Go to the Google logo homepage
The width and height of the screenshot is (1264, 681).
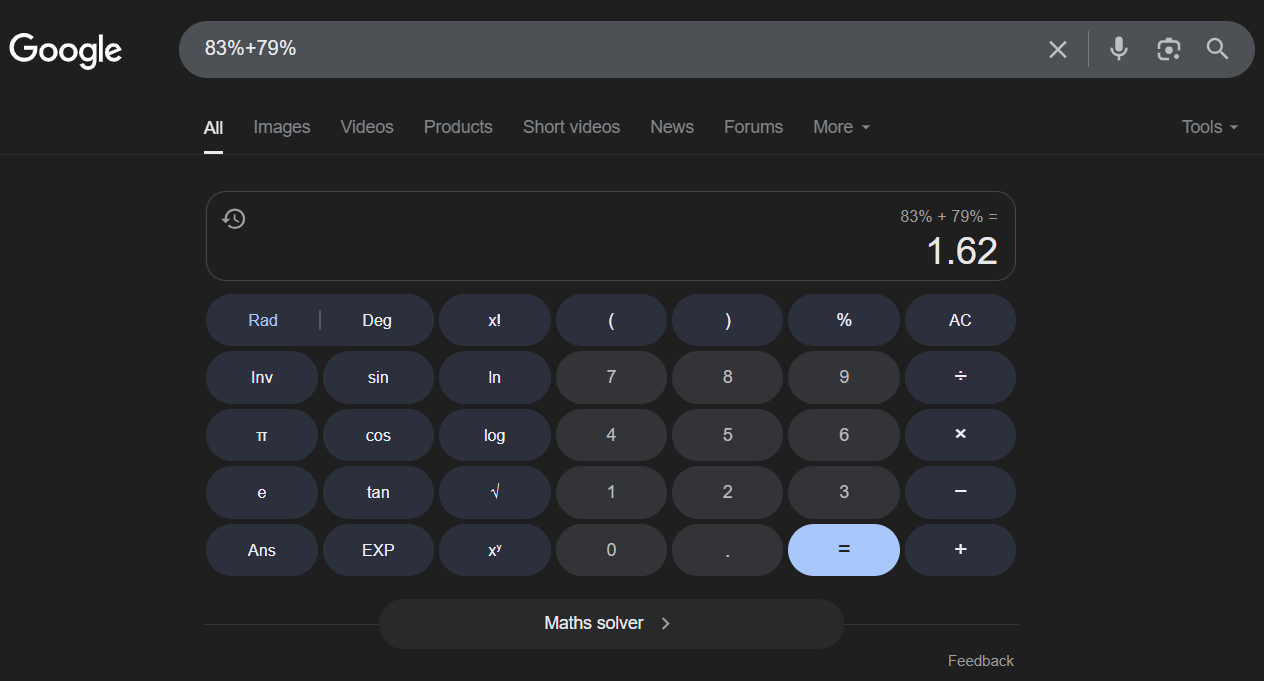[x=66, y=50]
